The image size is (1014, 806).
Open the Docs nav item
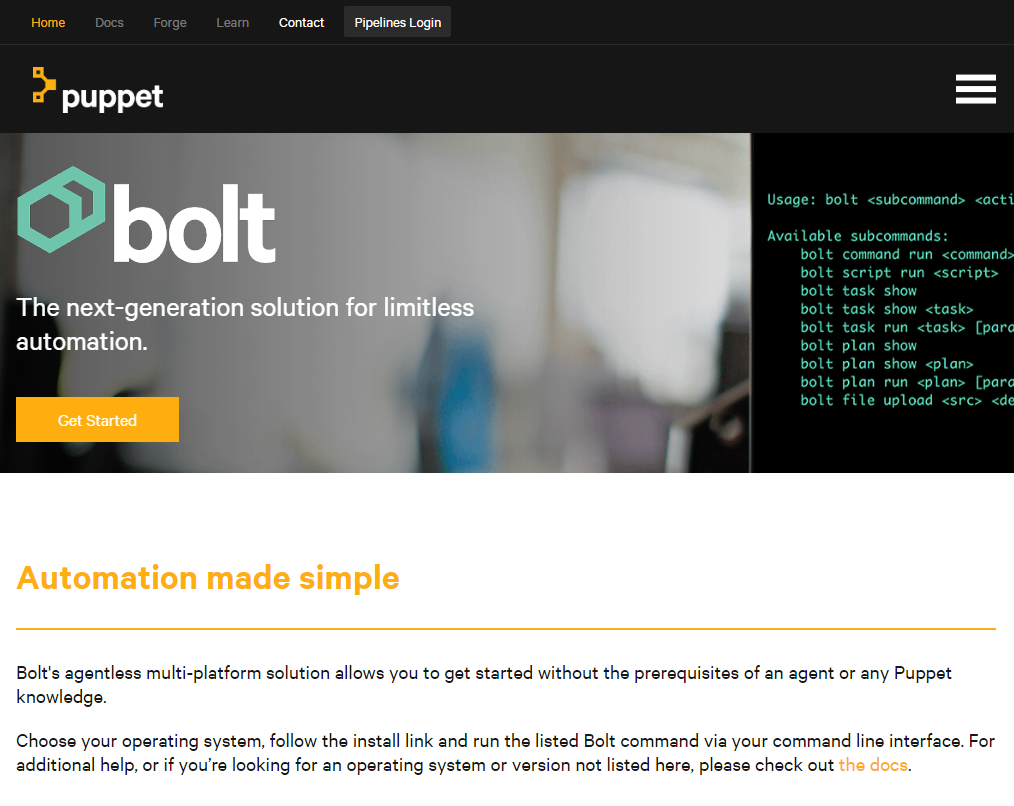[109, 23]
